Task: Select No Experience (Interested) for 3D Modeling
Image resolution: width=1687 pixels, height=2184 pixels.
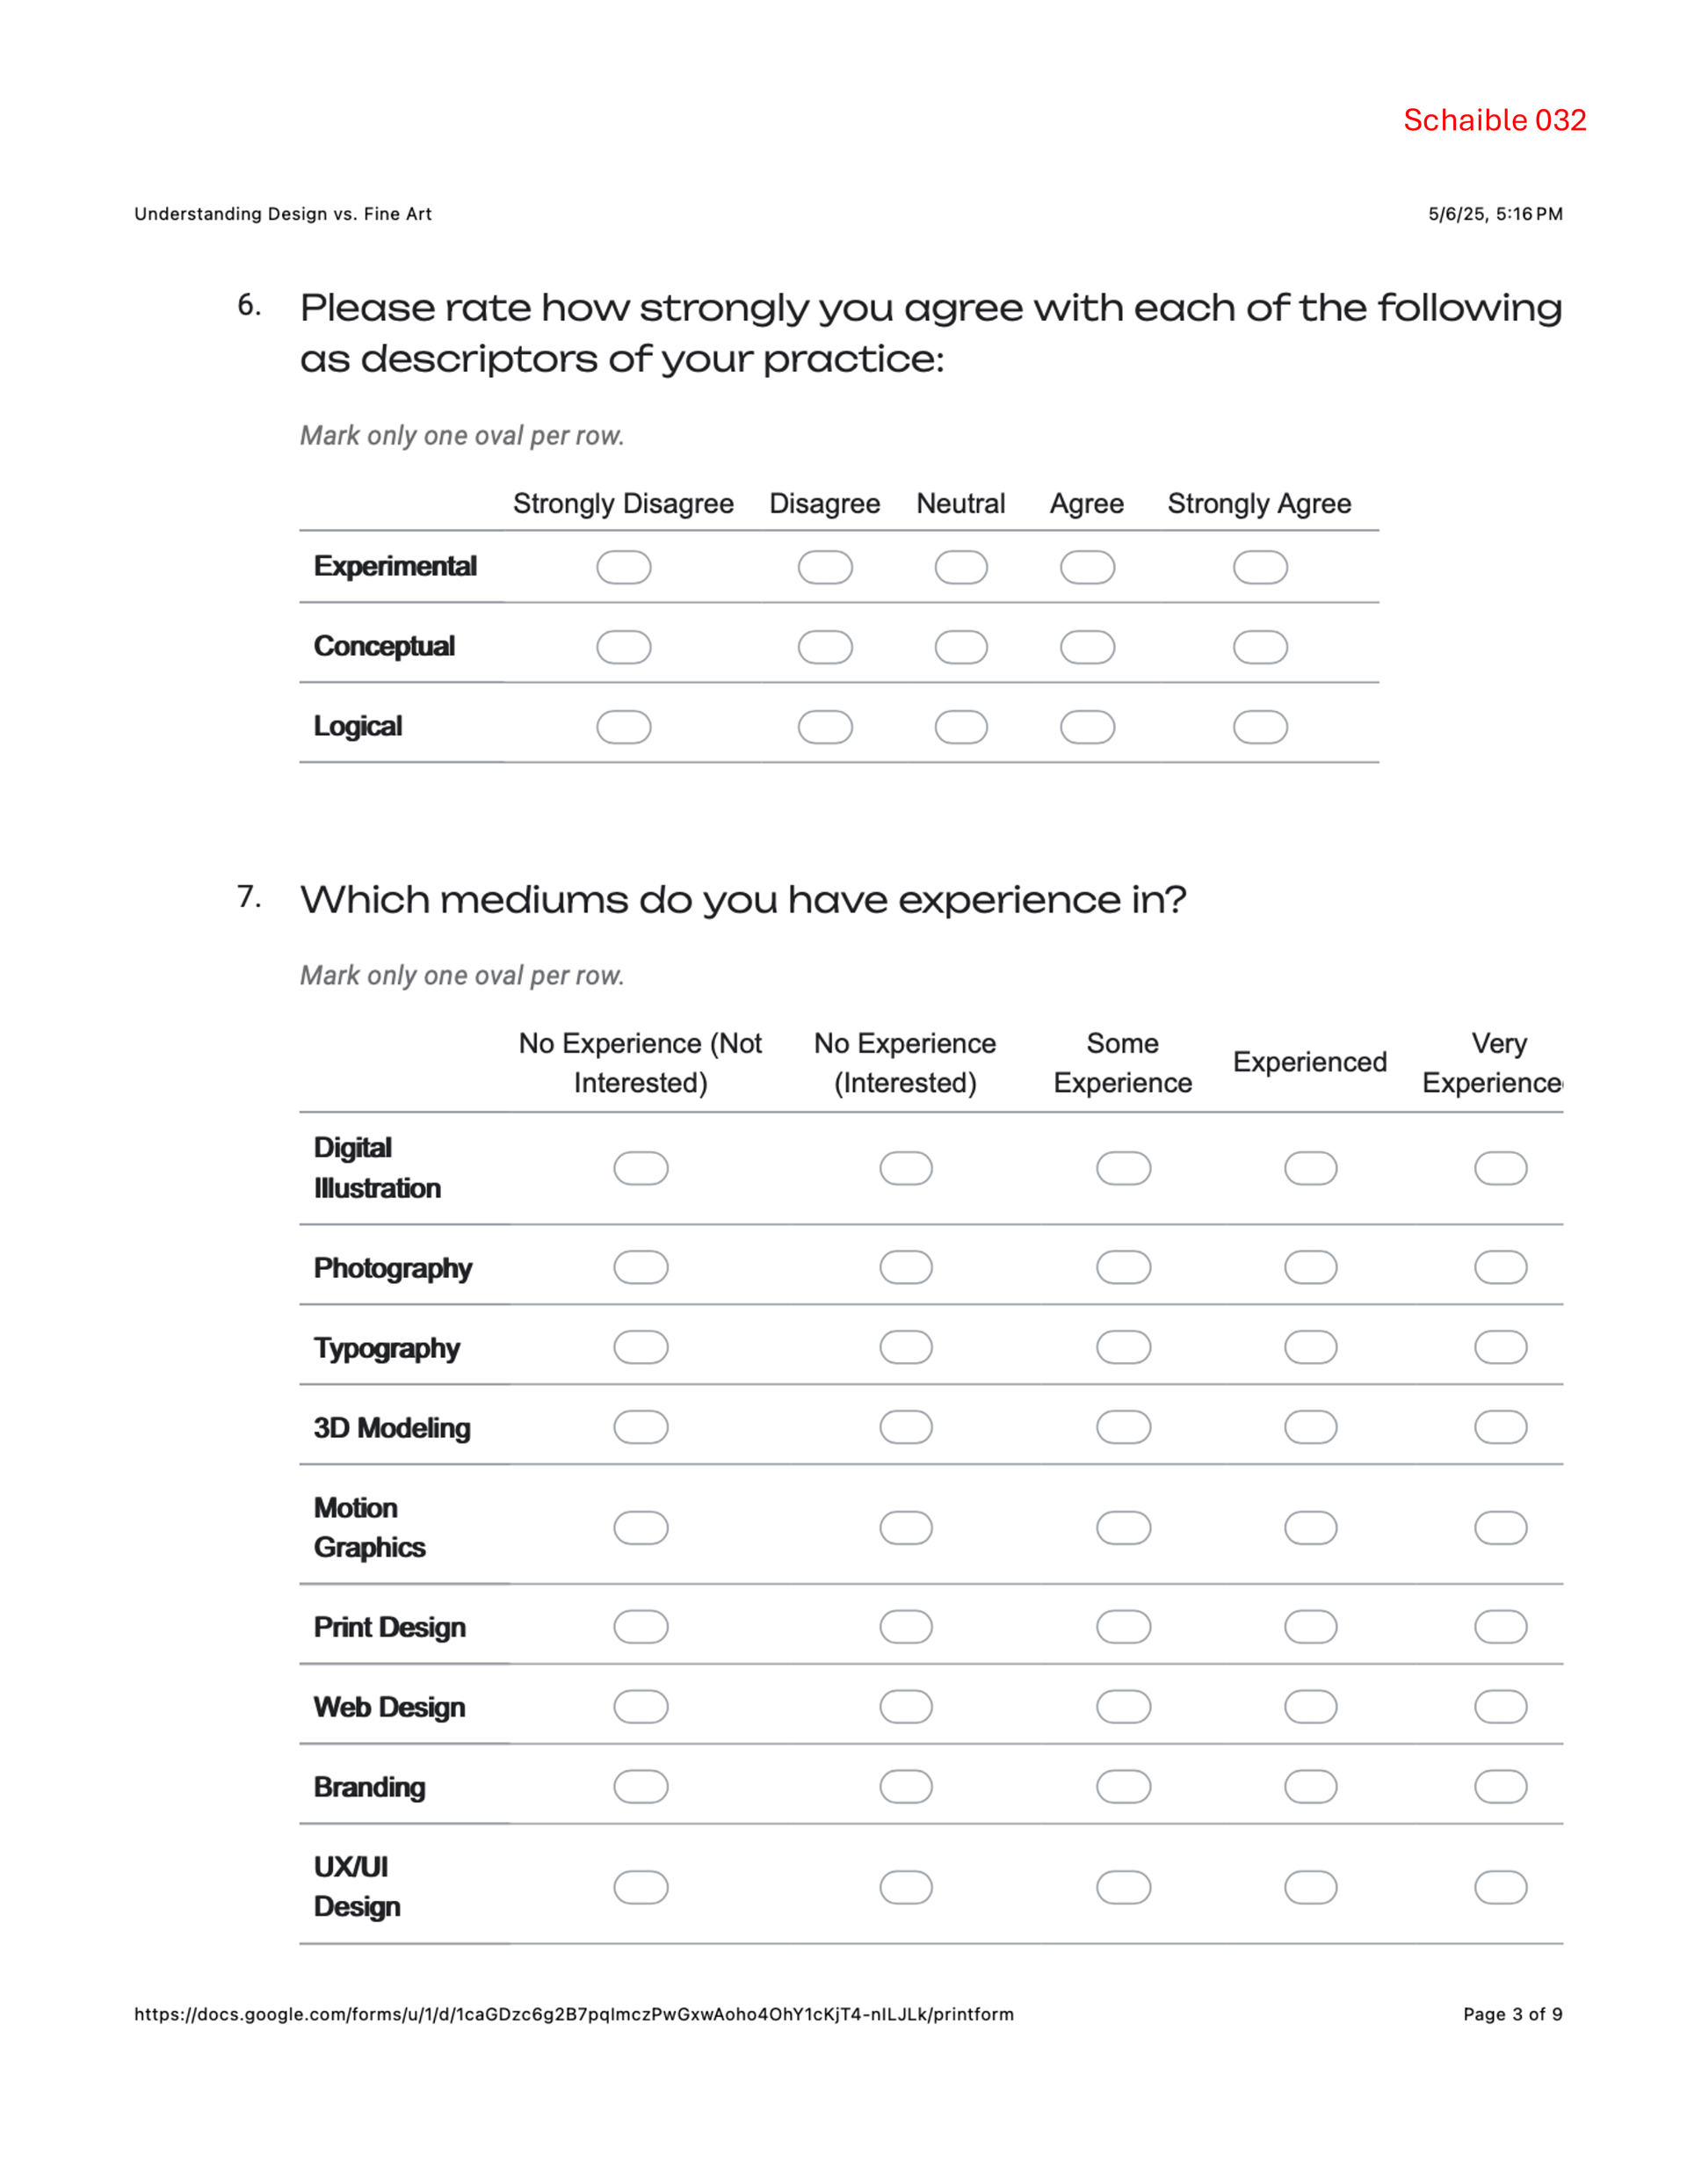Action: [906, 1427]
